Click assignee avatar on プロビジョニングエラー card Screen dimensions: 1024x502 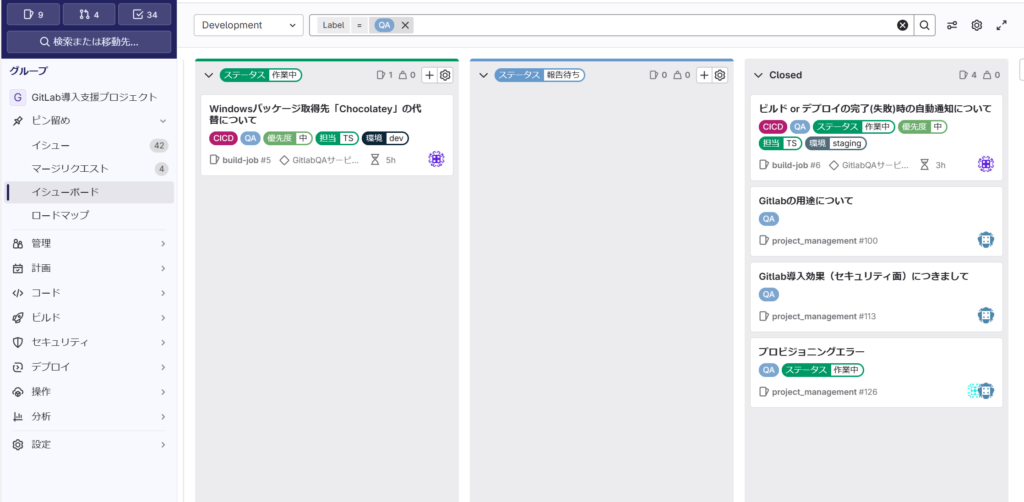pos(985,391)
